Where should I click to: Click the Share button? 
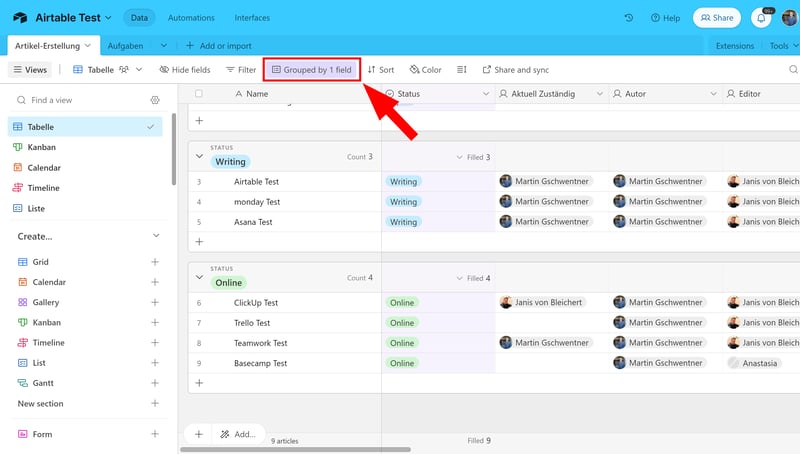coord(717,18)
